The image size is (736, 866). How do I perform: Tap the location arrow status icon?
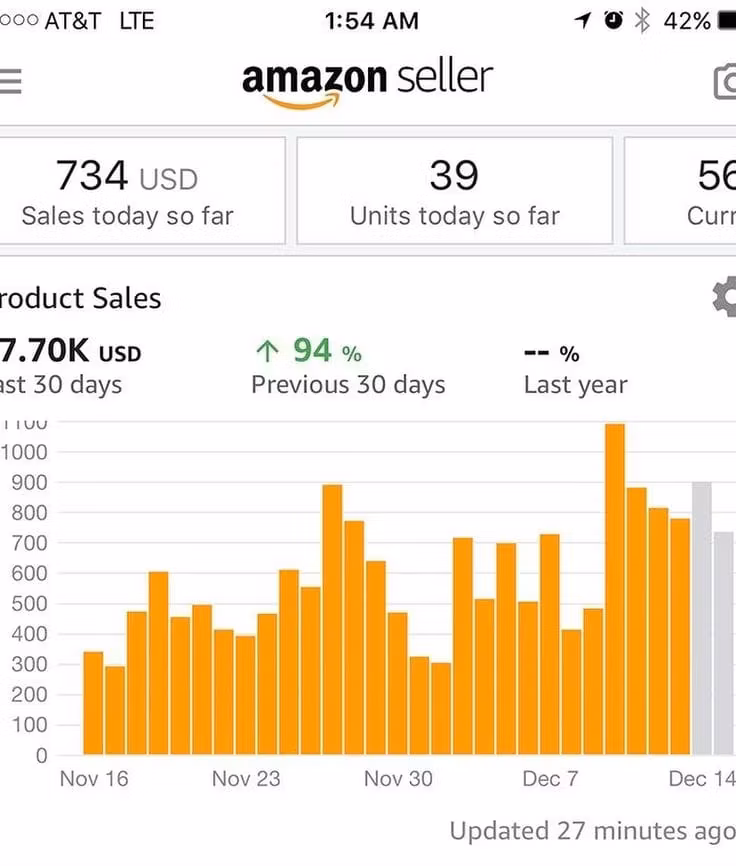tap(583, 21)
